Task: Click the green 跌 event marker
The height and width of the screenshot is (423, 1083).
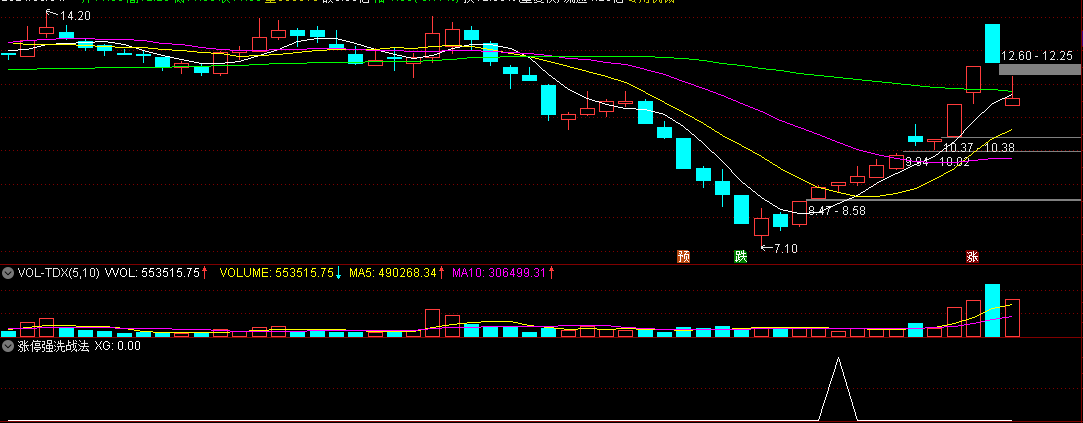Action: click(x=740, y=257)
